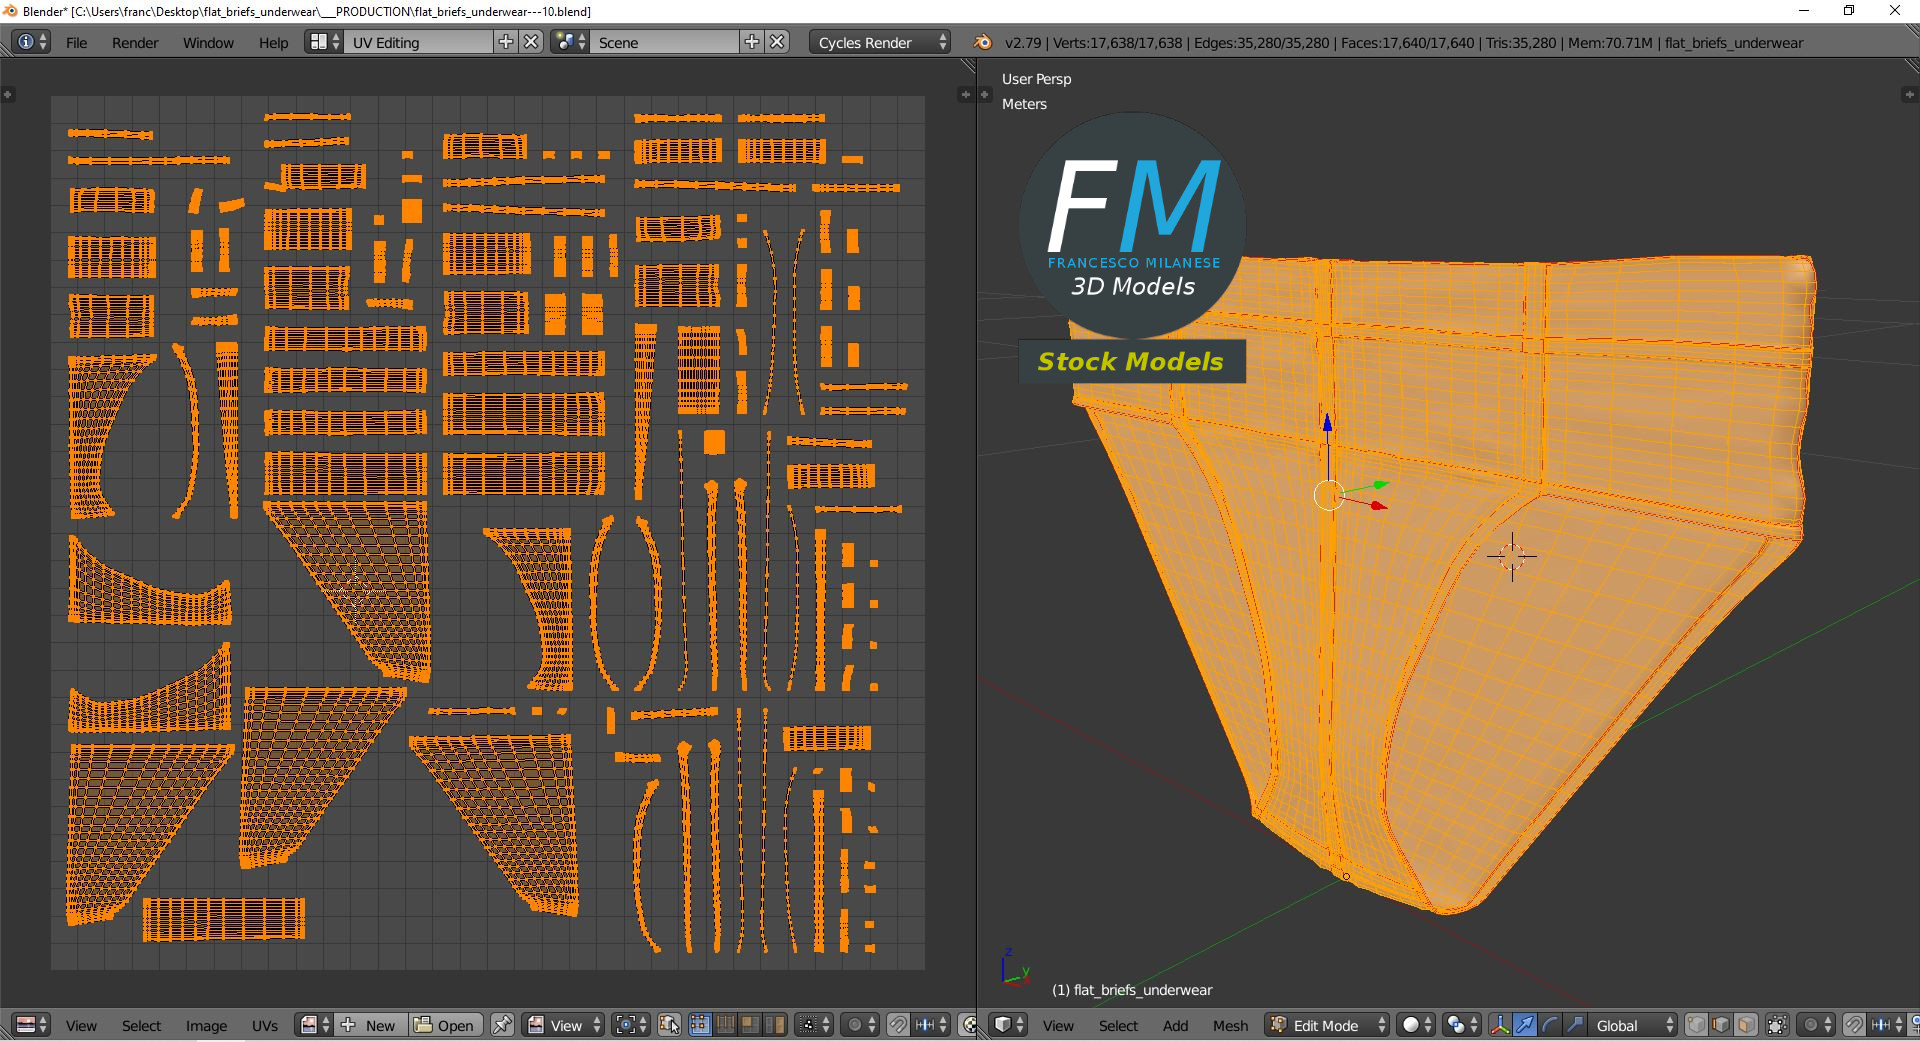
Task: Open the Global transform orientation dropdown
Action: pyautogui.click(x=1634, y=1025)
